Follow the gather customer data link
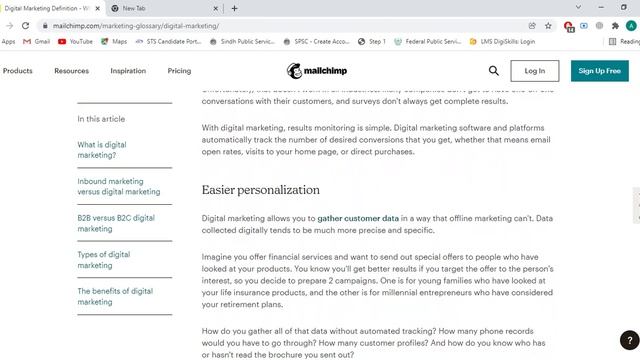The height and width of the screenshot is (360, 640). (358, 218)
